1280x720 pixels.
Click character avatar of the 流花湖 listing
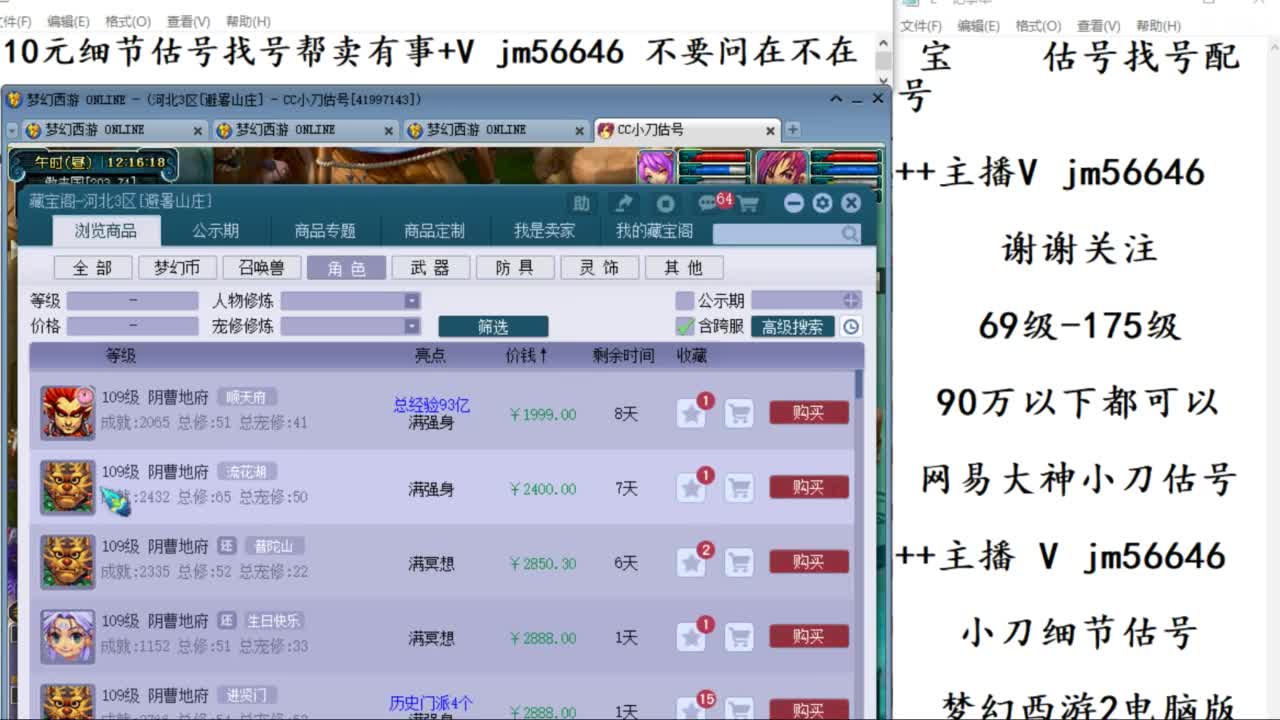tap(68, 488)
